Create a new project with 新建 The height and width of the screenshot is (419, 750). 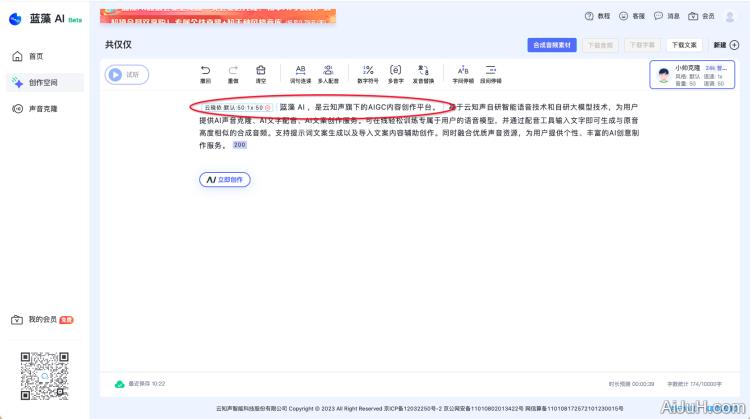point(725,45)
